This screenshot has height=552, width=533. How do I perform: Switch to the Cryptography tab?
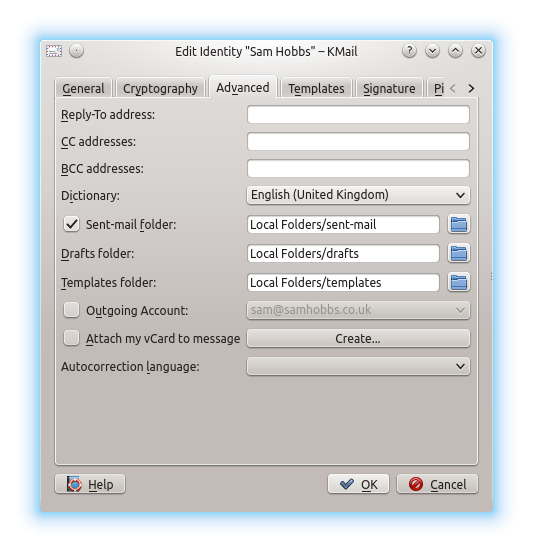160,88
